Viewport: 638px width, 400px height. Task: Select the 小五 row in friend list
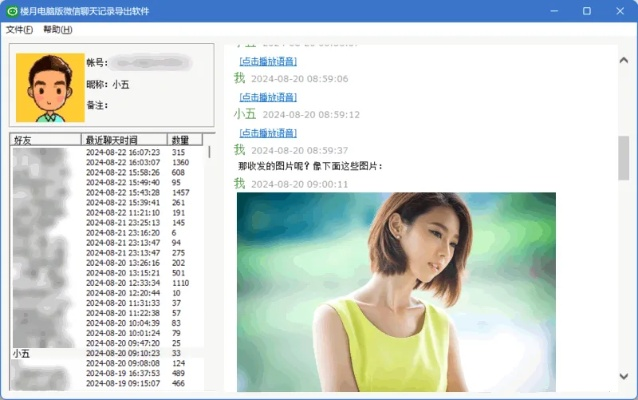(107, 353)
